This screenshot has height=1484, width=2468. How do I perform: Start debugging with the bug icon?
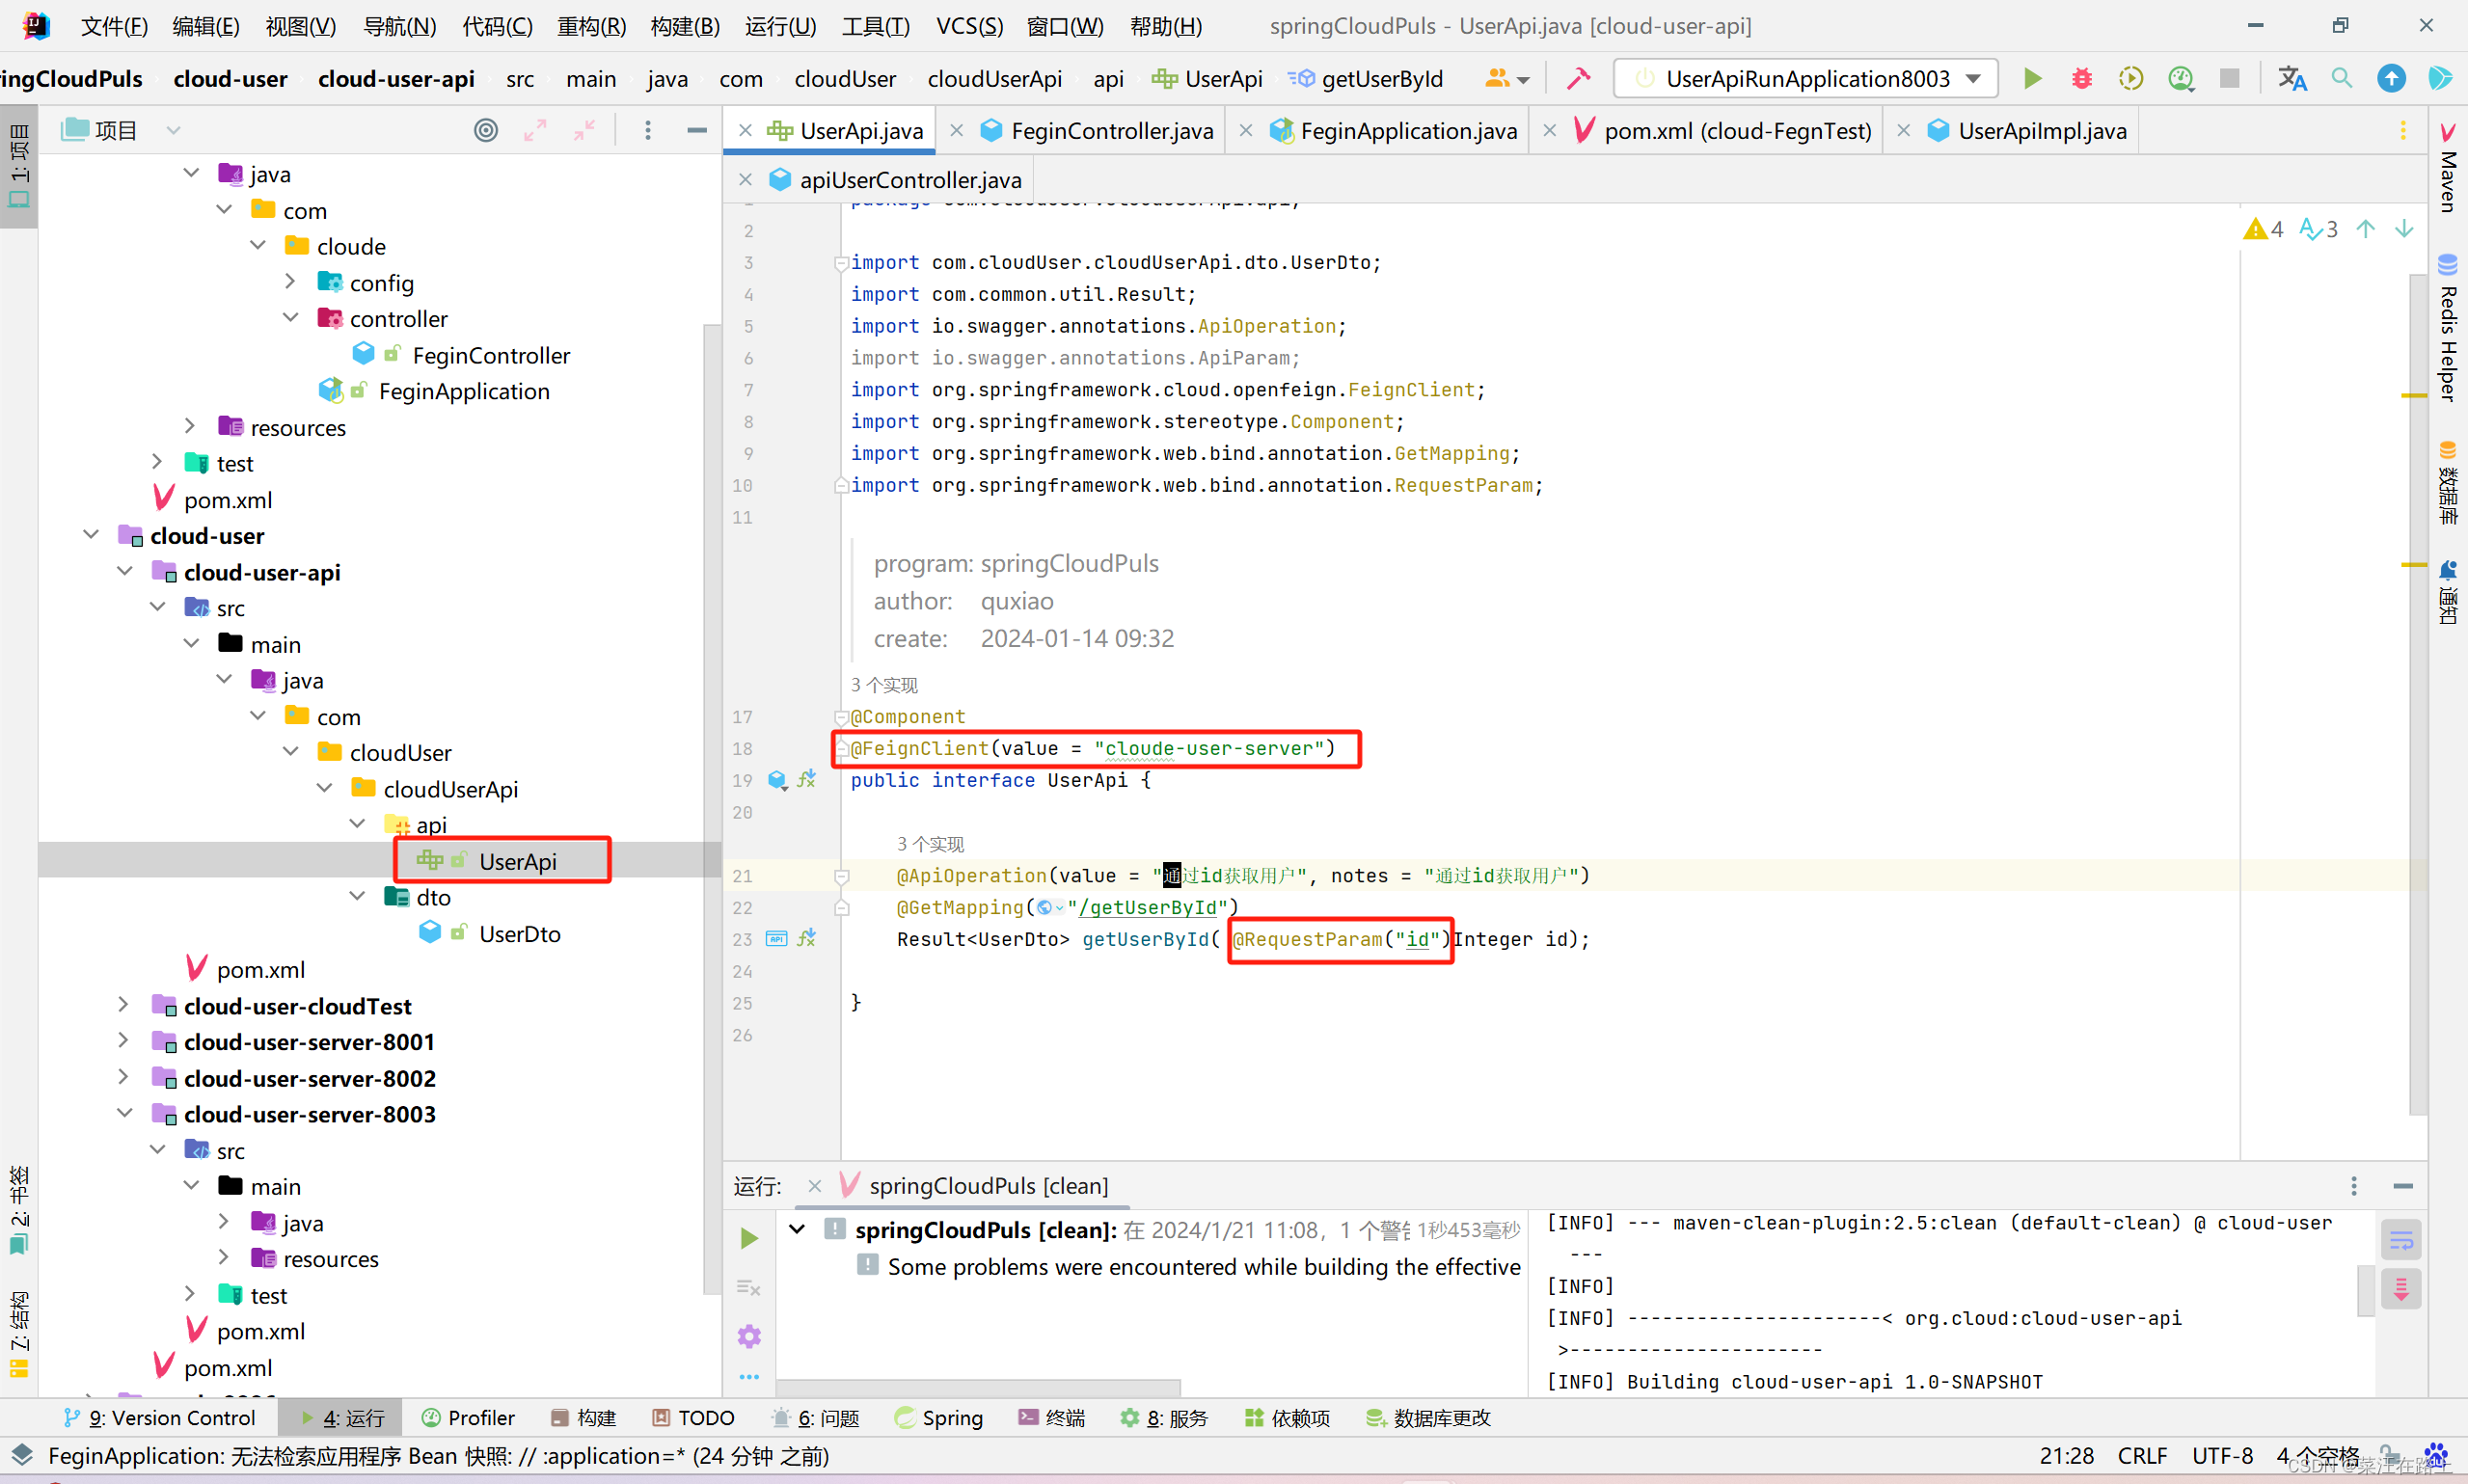(2081, 78)
